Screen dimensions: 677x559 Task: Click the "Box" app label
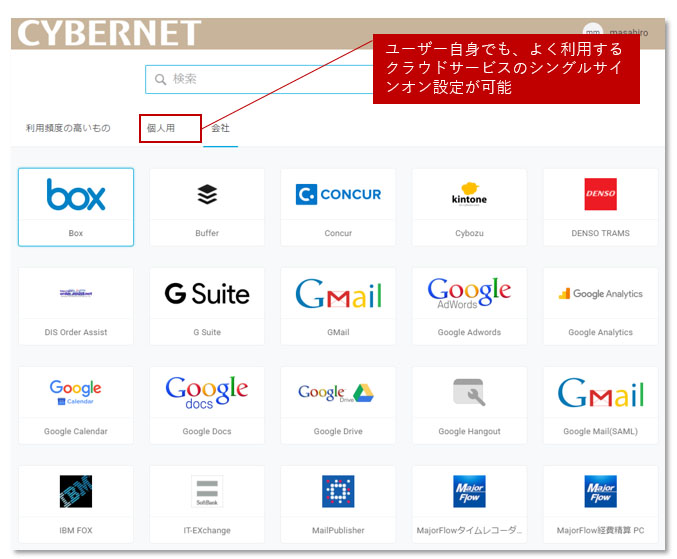click(76, 233)
